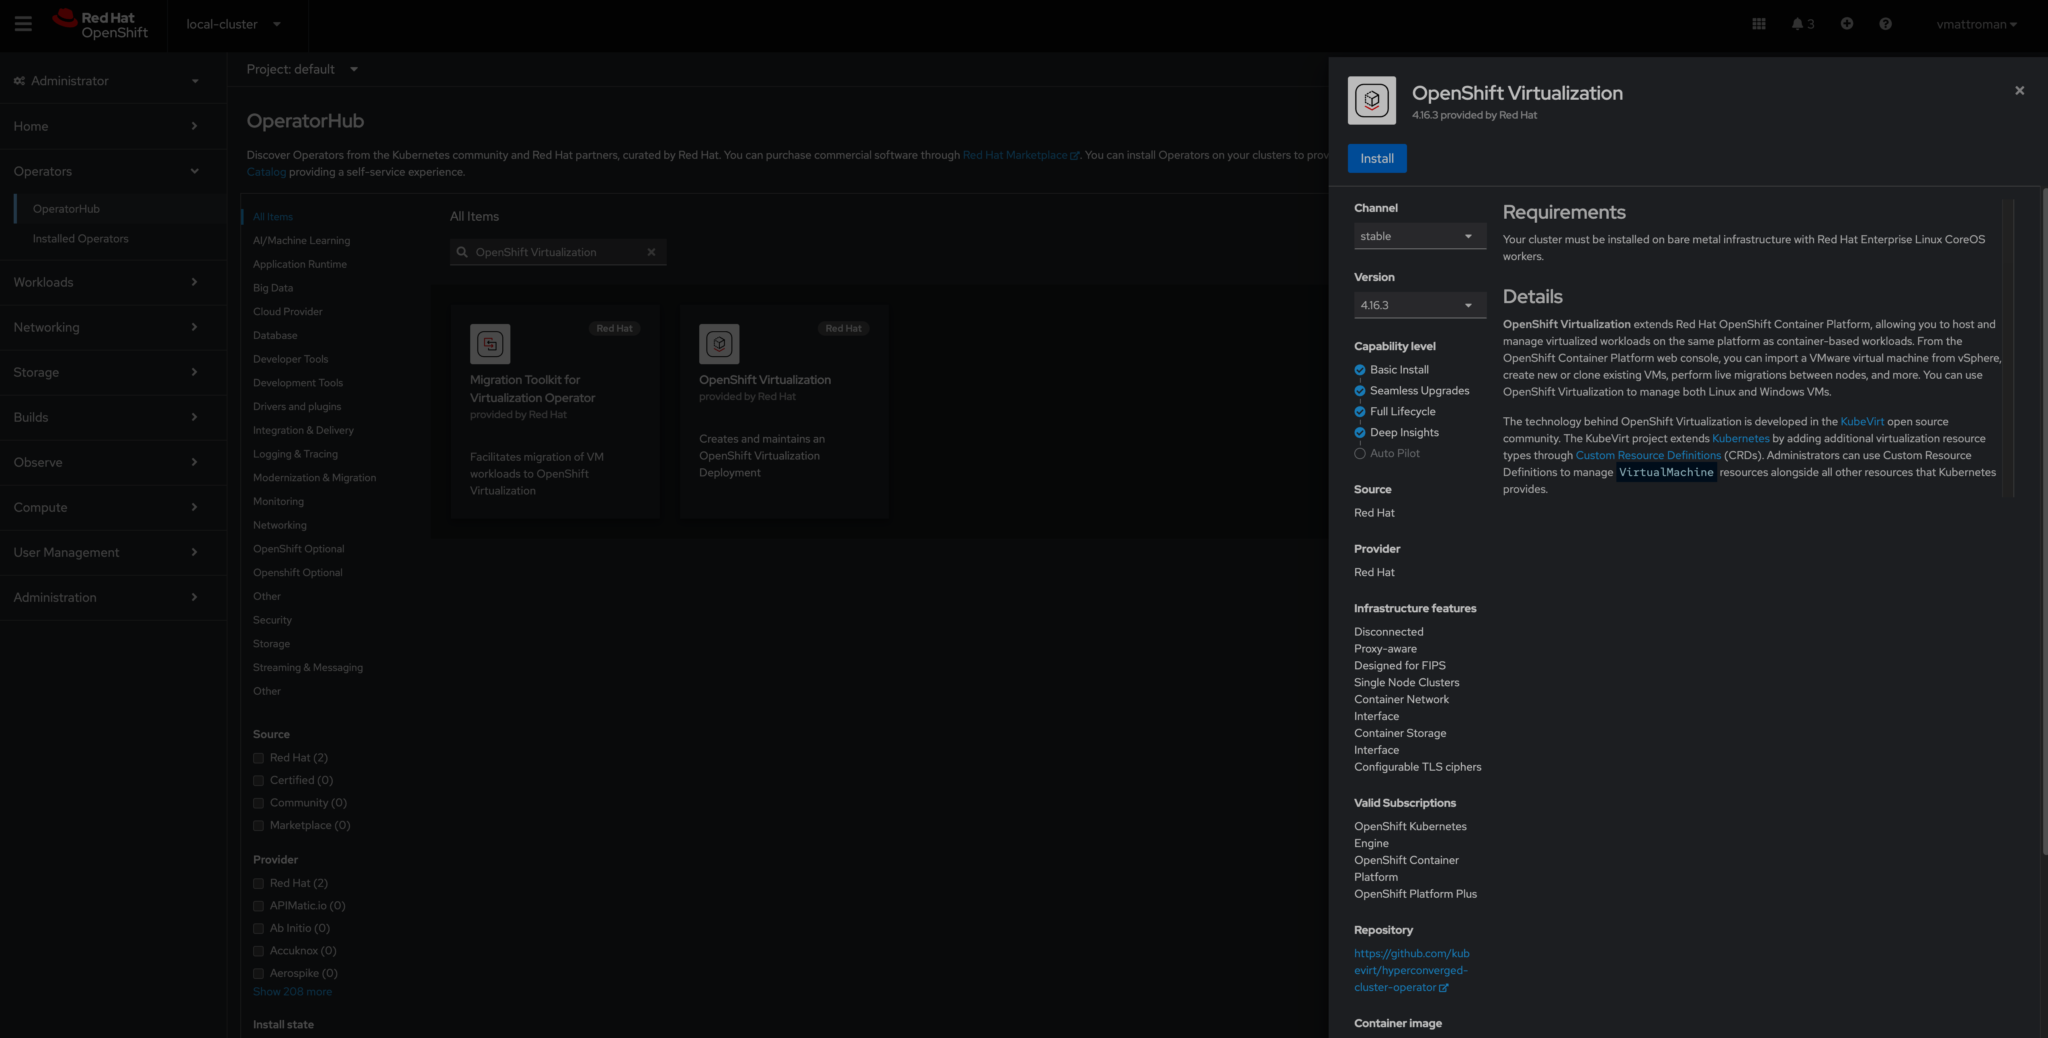2048x1038 pixels.
Task: Close the OpenShift Virtualization details panel
Action: tap(2019, 91)
